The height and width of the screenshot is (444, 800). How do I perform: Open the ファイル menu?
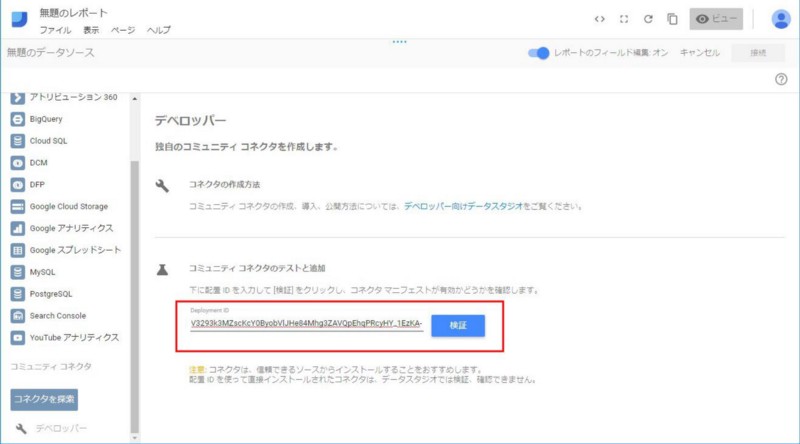point(56,30)
